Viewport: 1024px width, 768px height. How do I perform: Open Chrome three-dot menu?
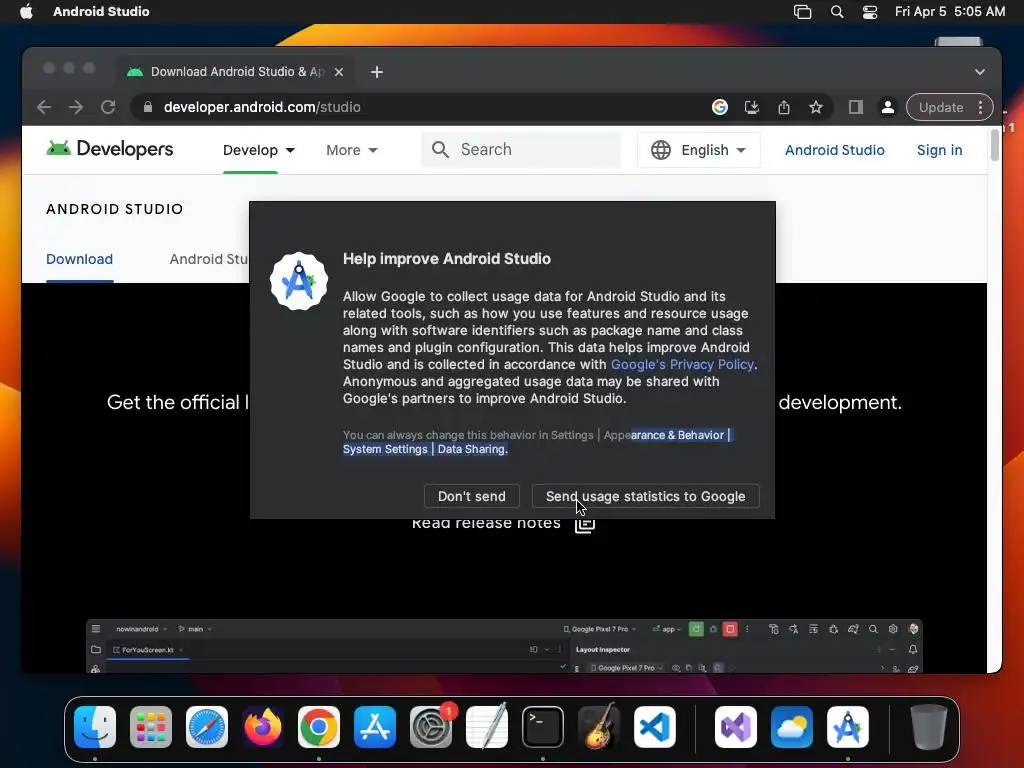(980, 107)
